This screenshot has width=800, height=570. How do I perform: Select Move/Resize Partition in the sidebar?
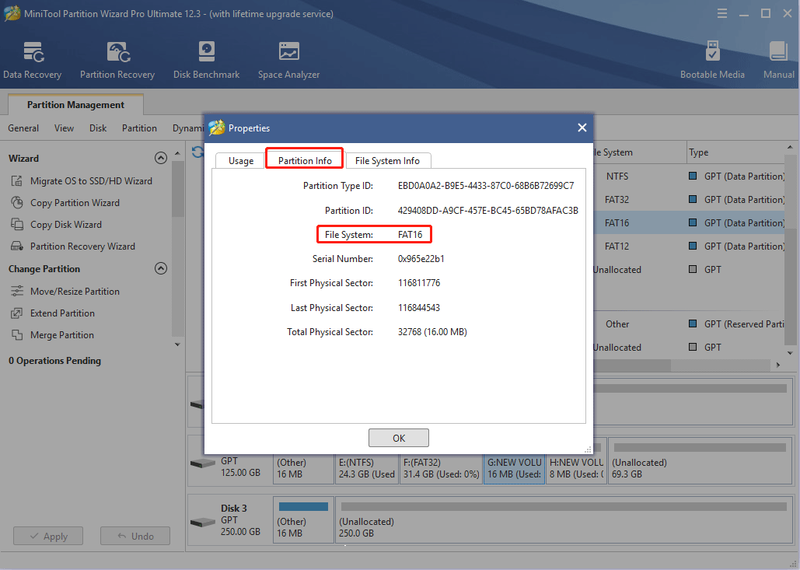65,291
